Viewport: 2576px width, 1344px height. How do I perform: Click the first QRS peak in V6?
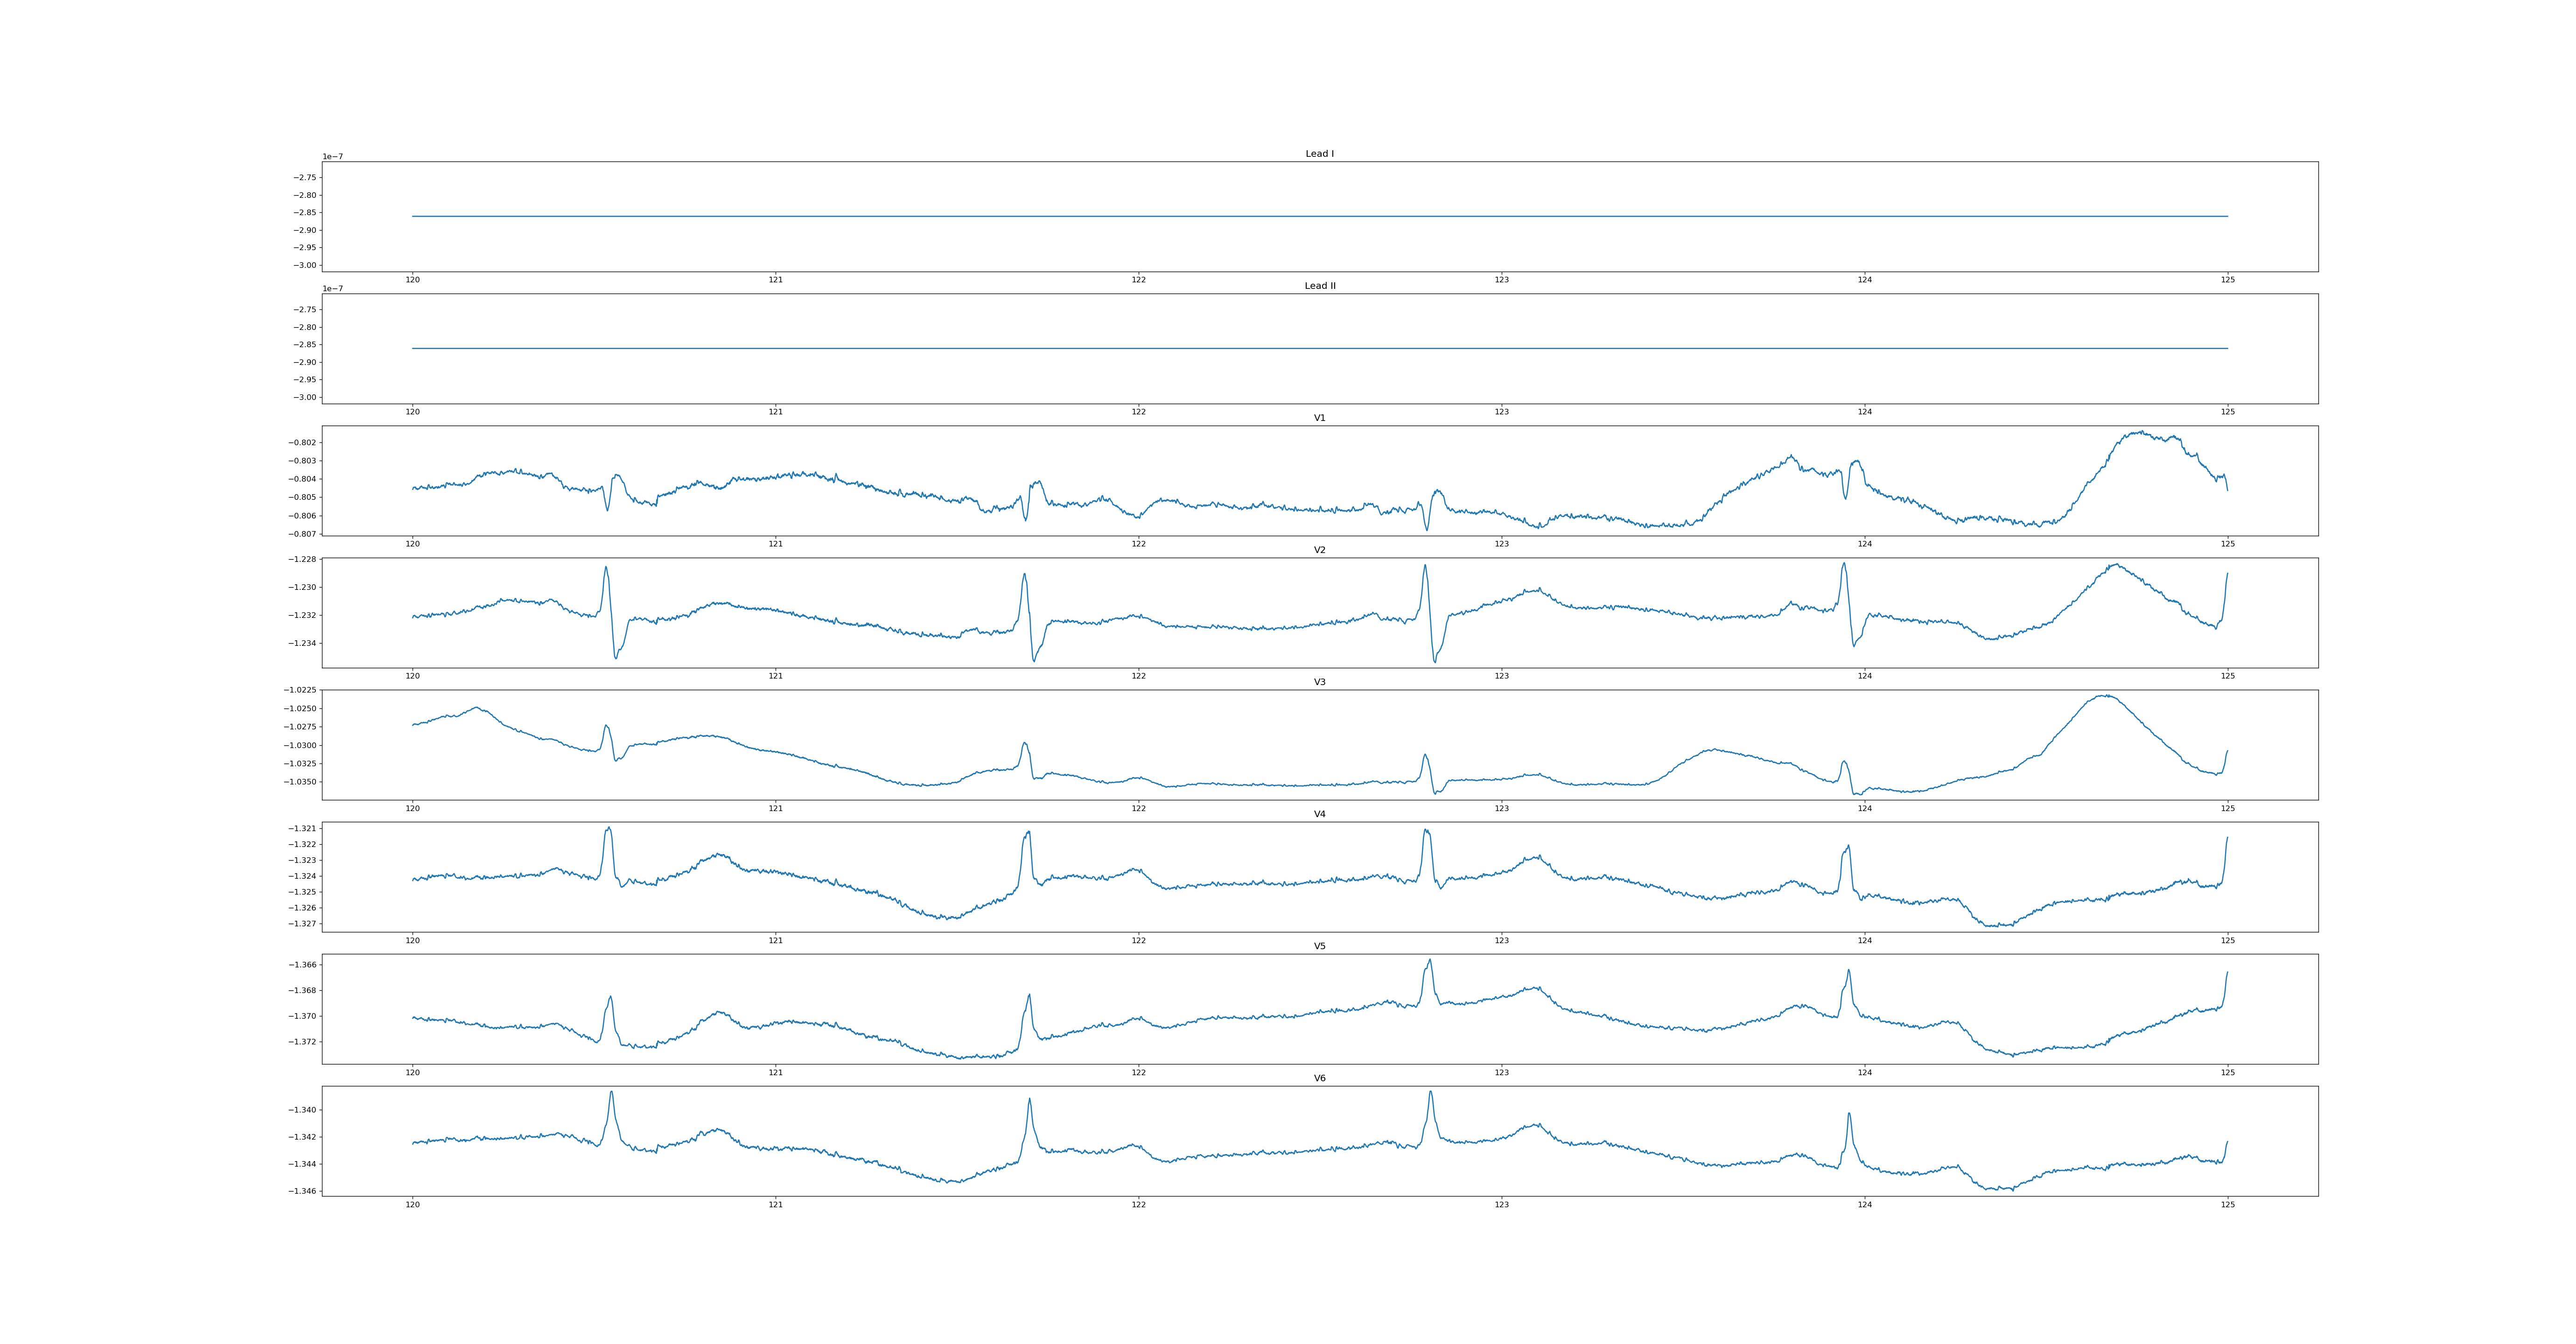click(611, 1093)
